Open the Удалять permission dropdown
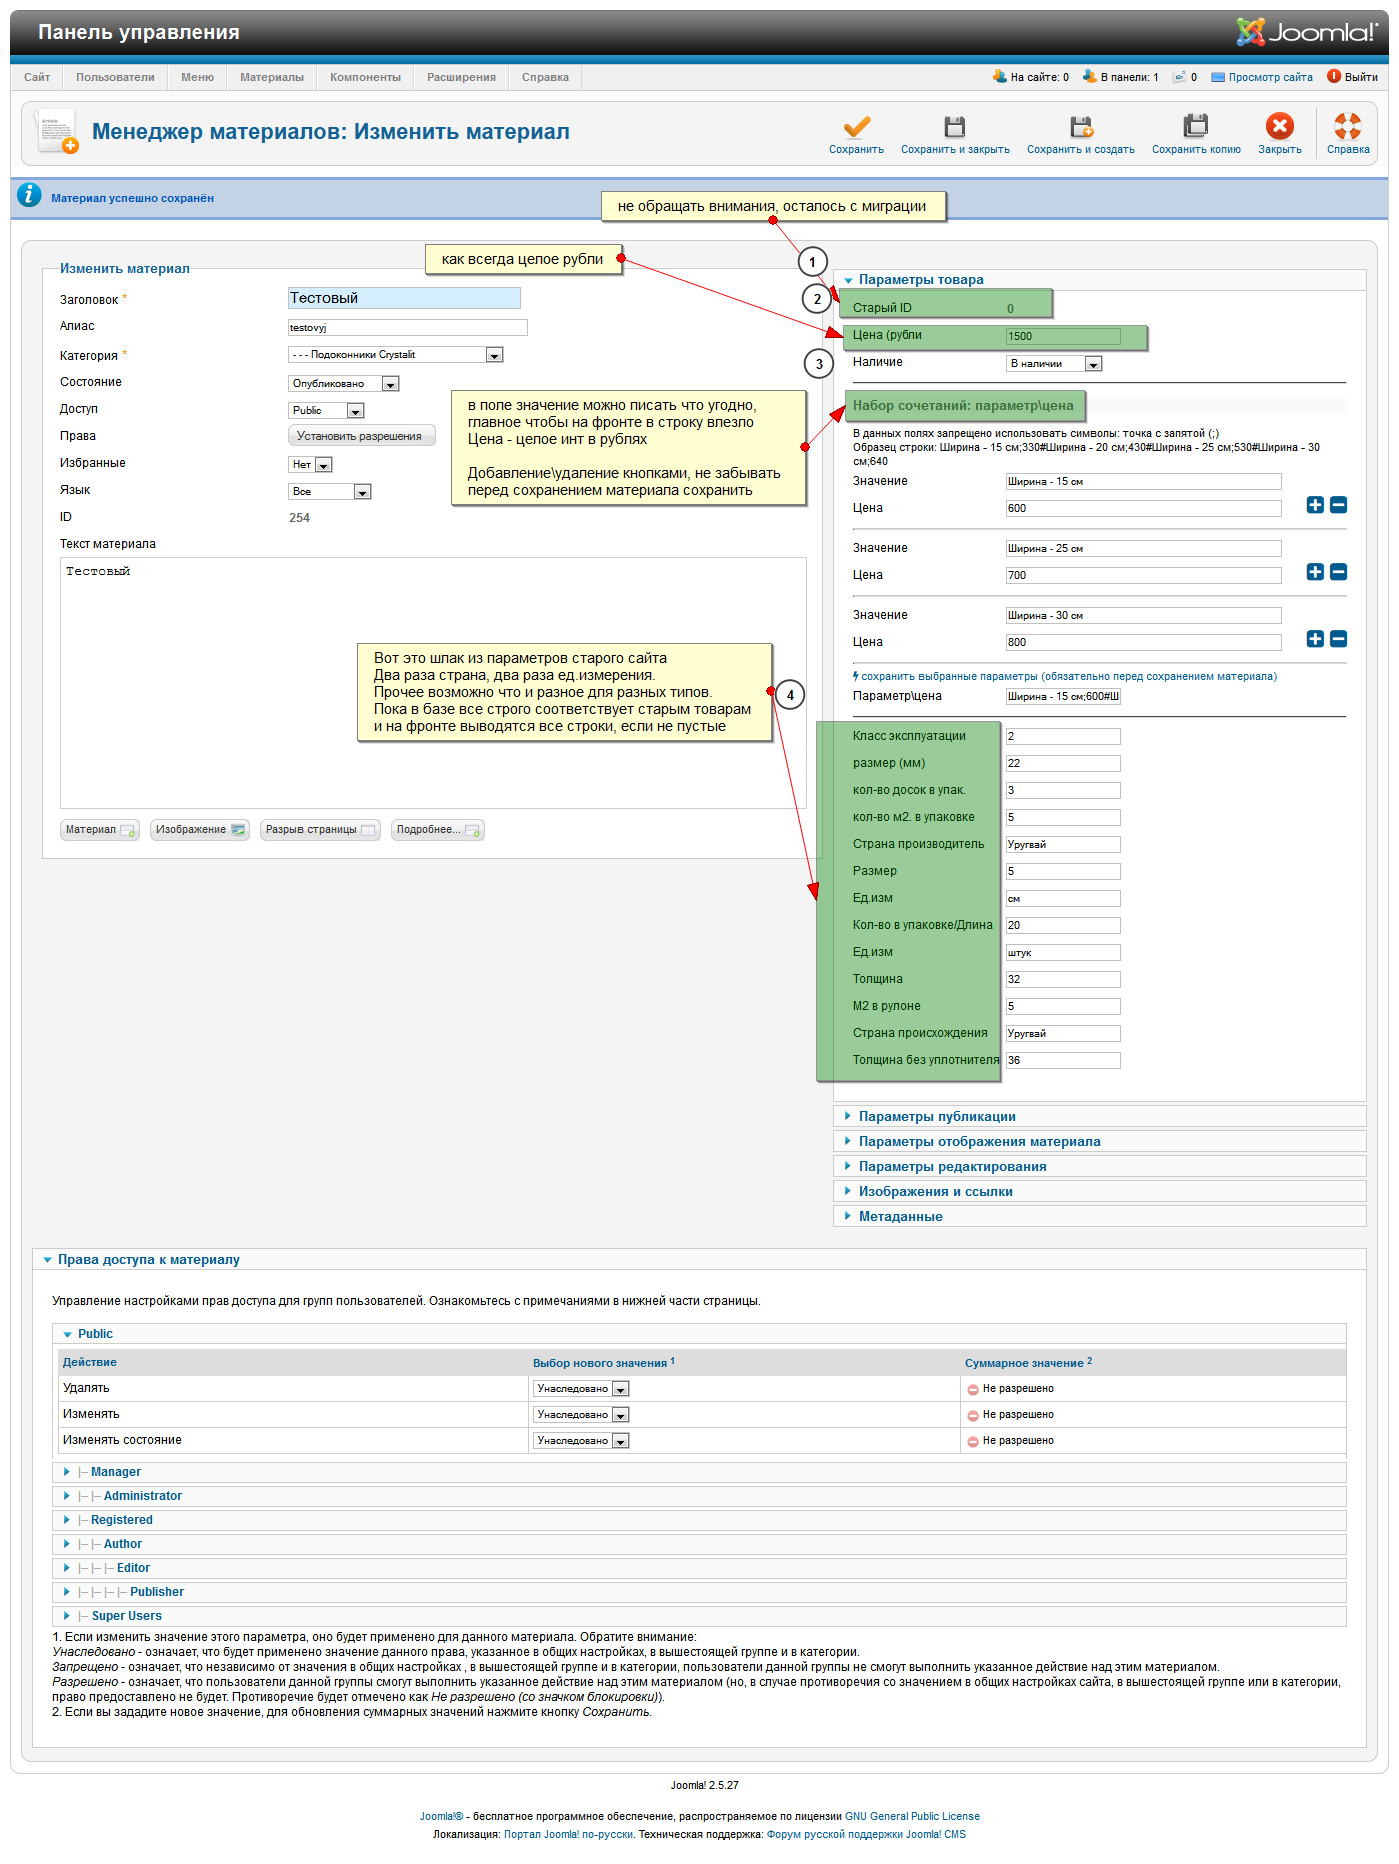1399x1864 pixels. coord(581,1389)
